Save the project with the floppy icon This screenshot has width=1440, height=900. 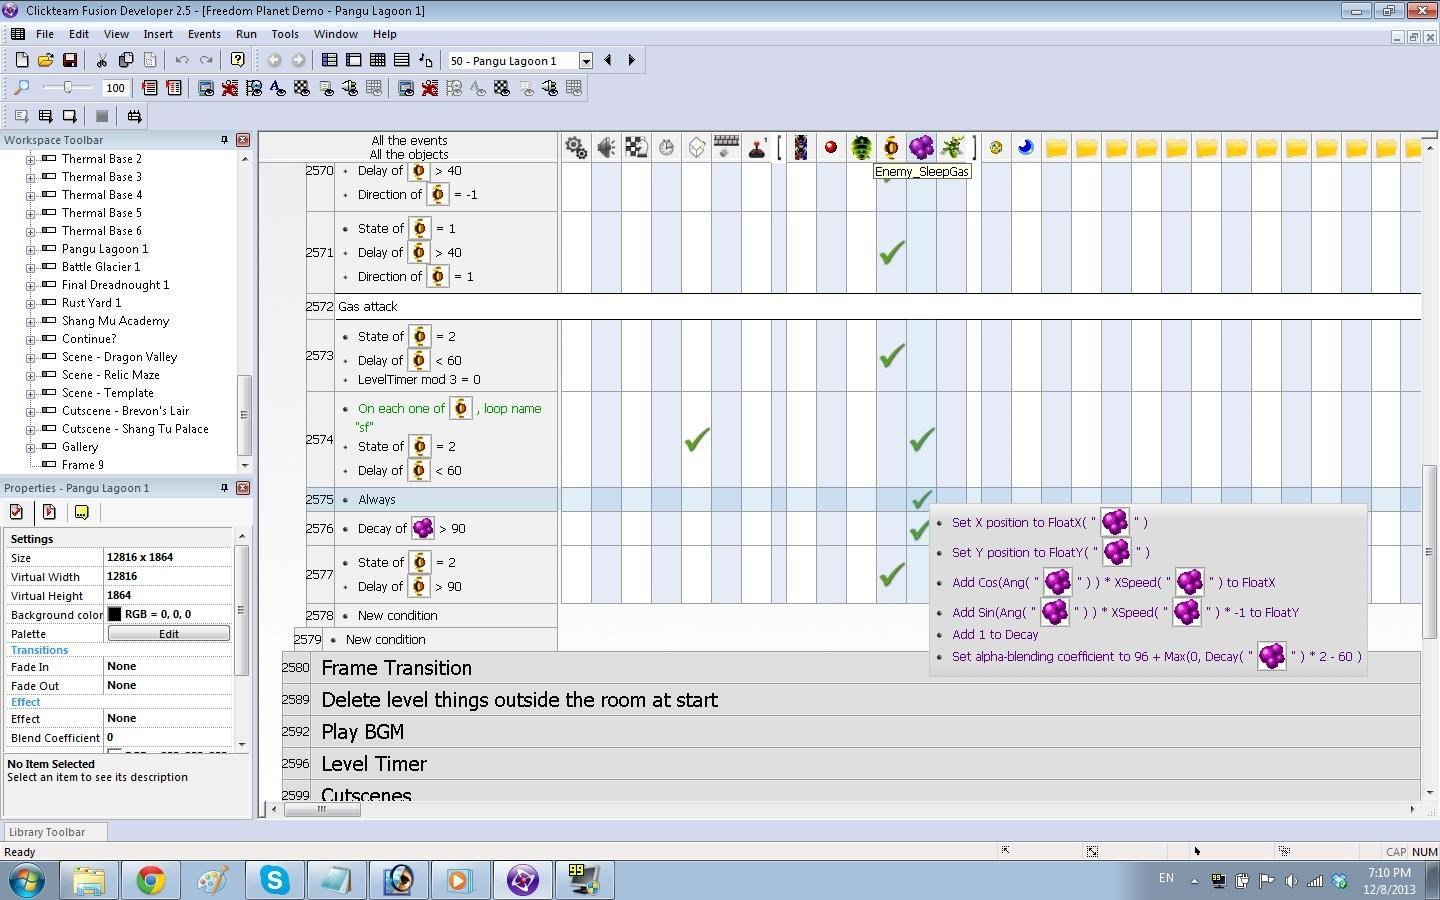69,61
